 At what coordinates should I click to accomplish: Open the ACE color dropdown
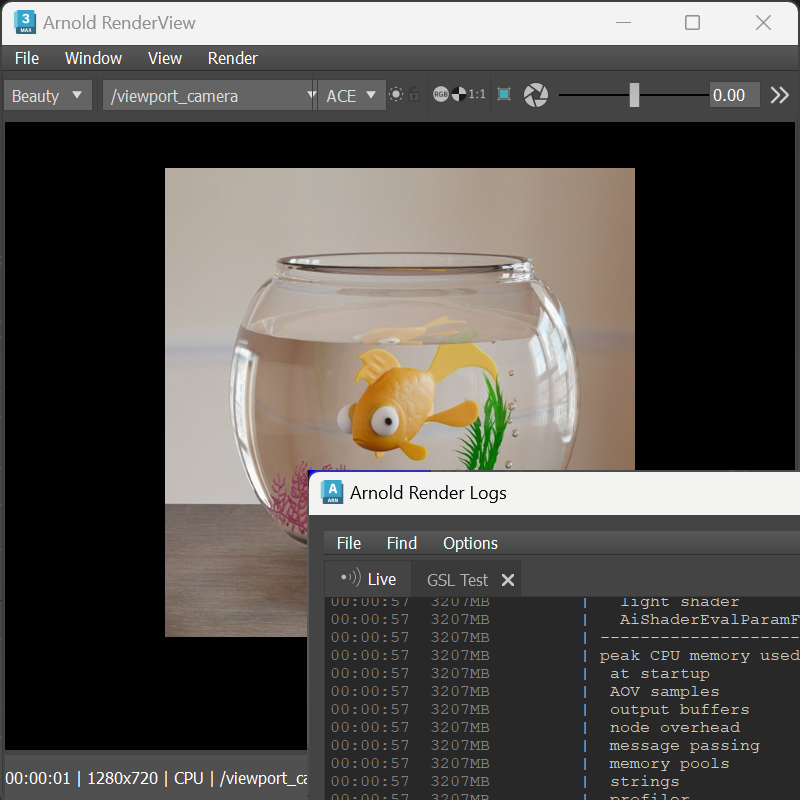coord(352,95)
